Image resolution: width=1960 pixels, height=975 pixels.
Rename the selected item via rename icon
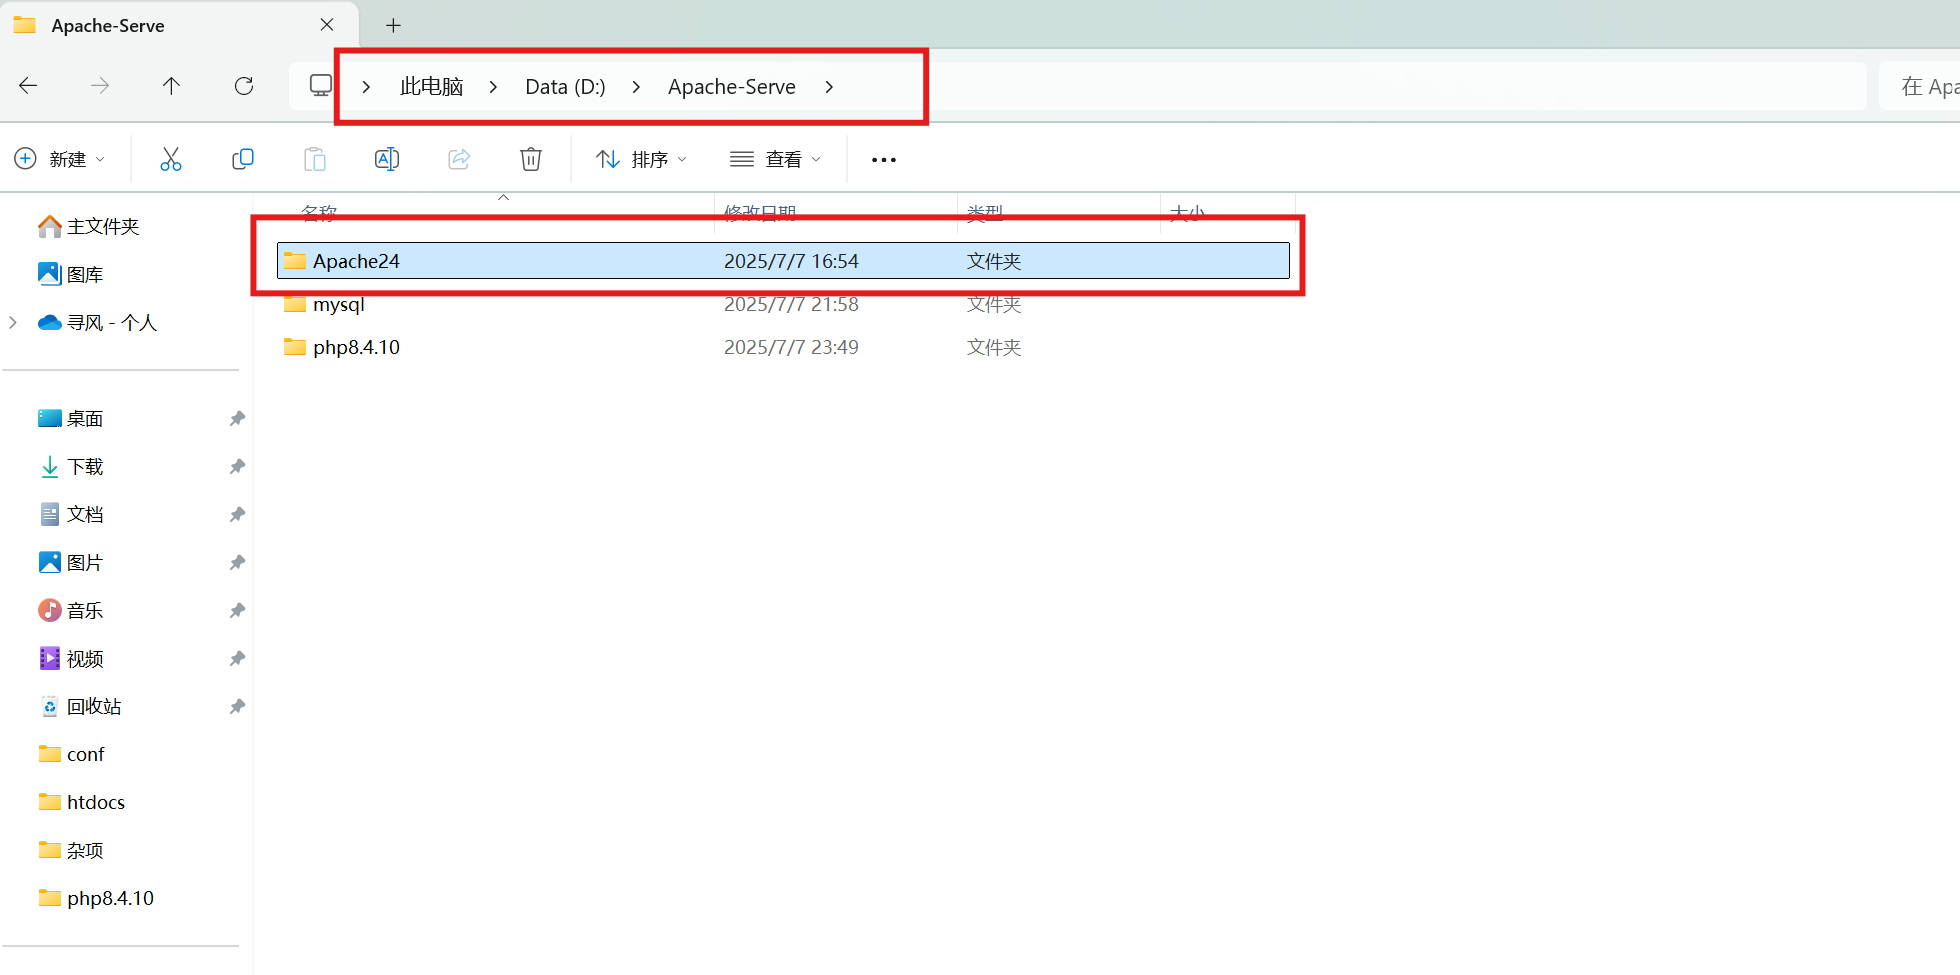pyautogui.click(x=386, y=158)
